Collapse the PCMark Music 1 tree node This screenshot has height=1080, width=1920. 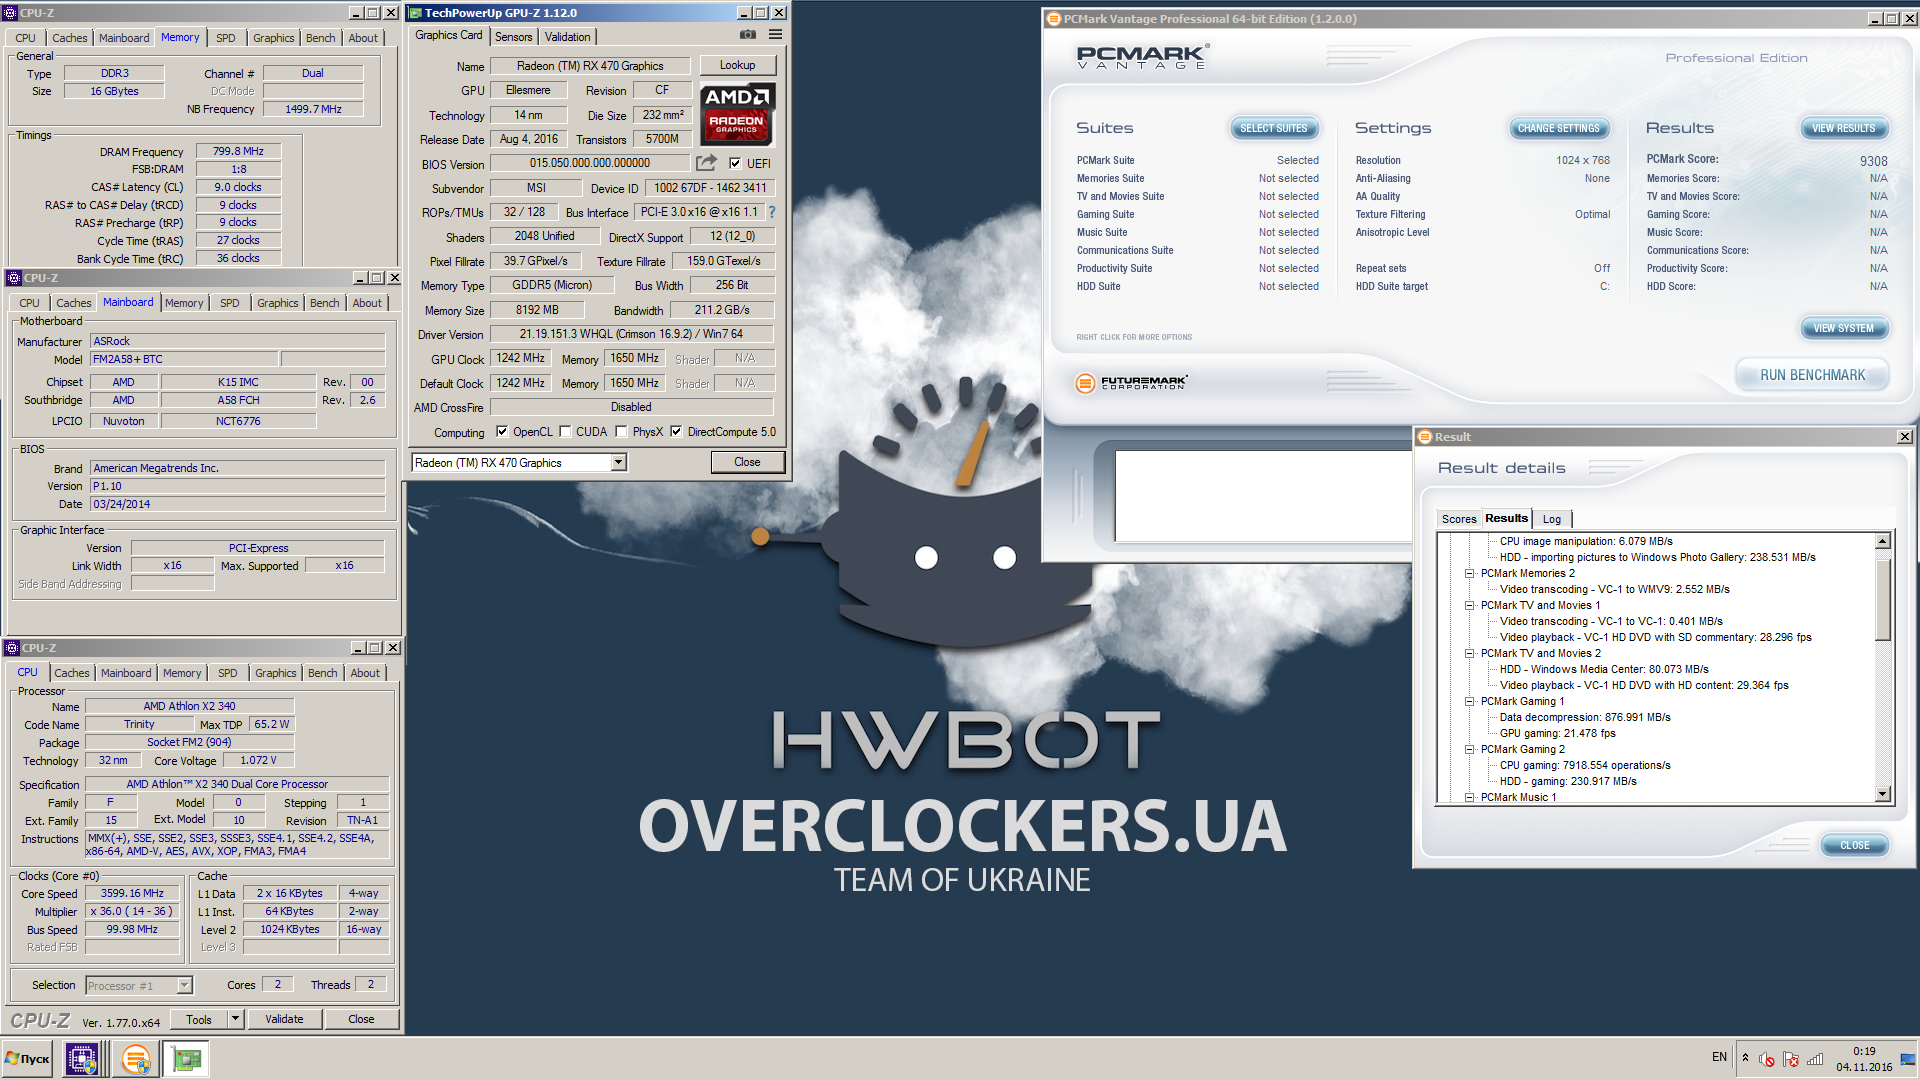click(1470, 797)
